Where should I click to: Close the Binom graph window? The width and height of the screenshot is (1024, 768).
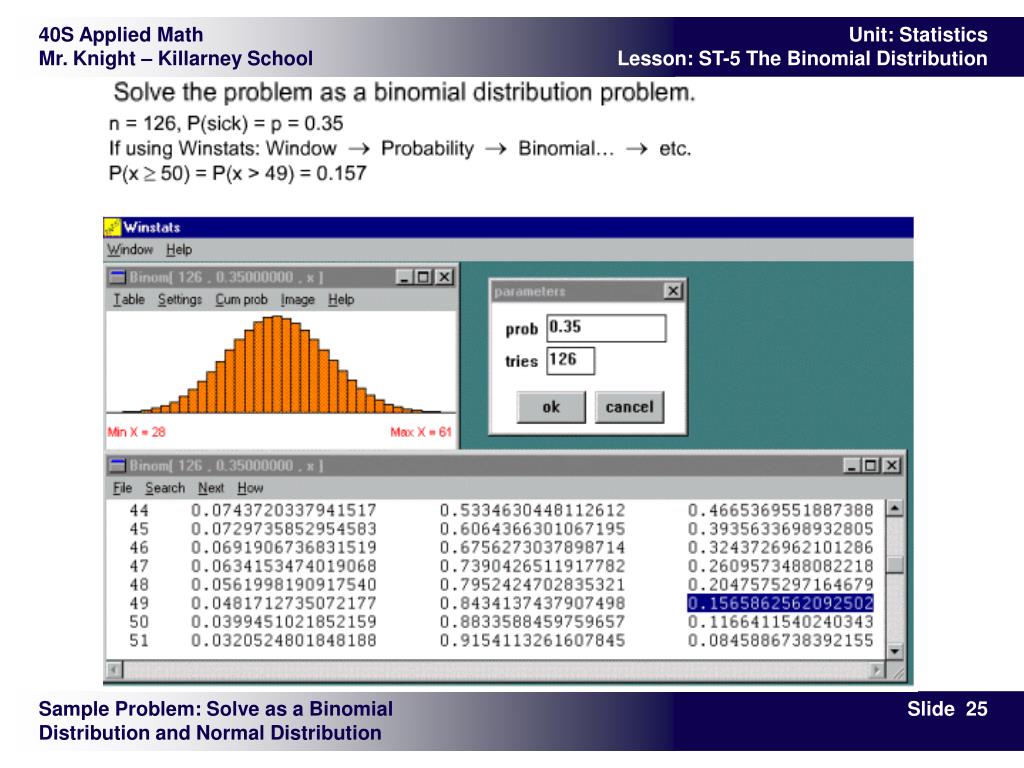pyautogui.click(x=444, y=277)
